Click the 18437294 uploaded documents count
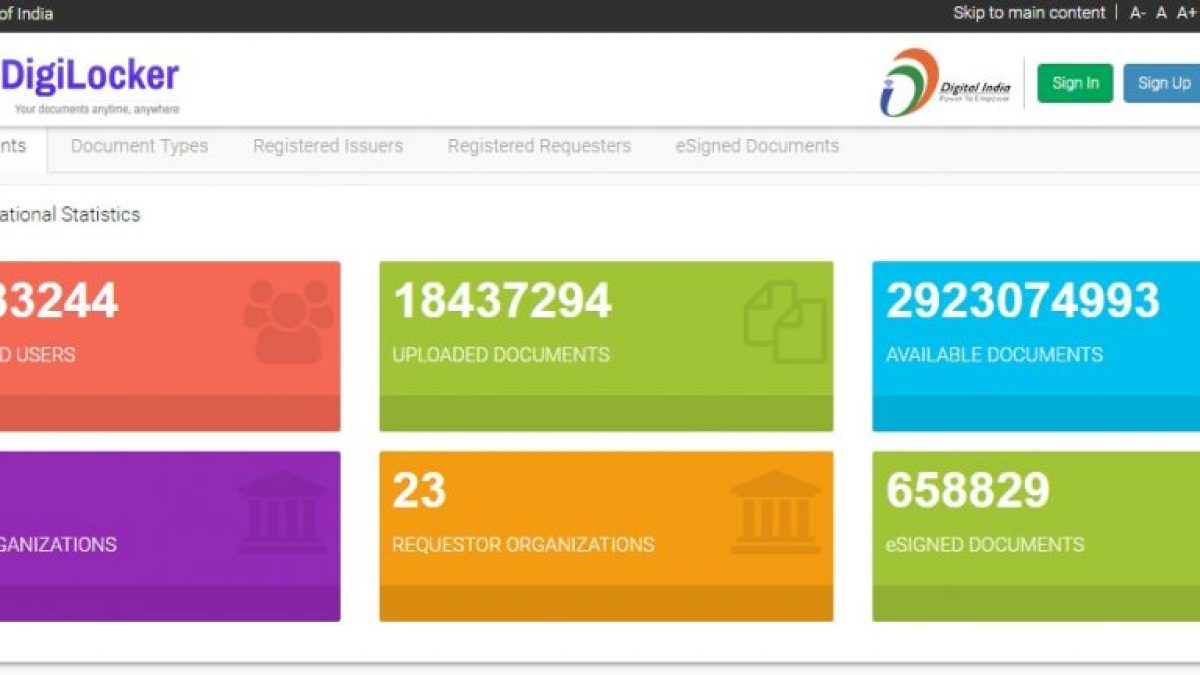The height and width of the screenshot is (675, 1200). click(502, 300)
